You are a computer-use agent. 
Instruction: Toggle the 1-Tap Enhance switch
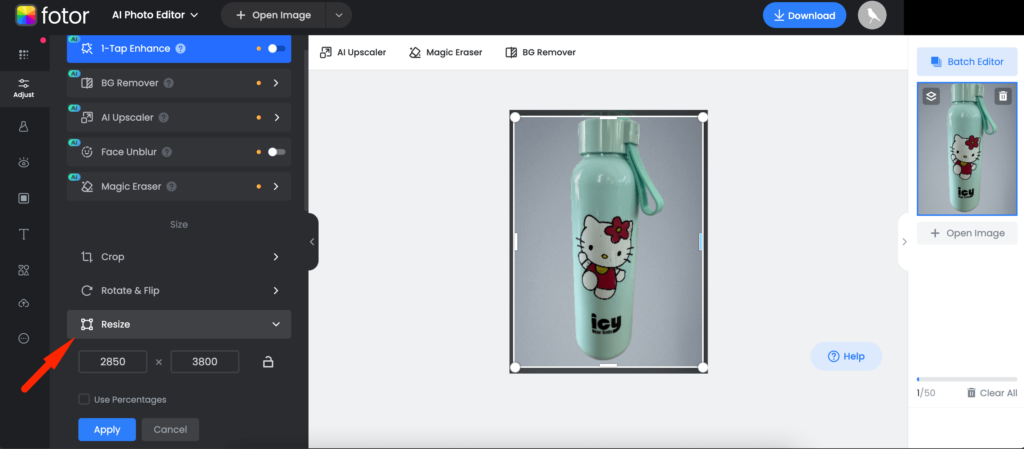276,48
